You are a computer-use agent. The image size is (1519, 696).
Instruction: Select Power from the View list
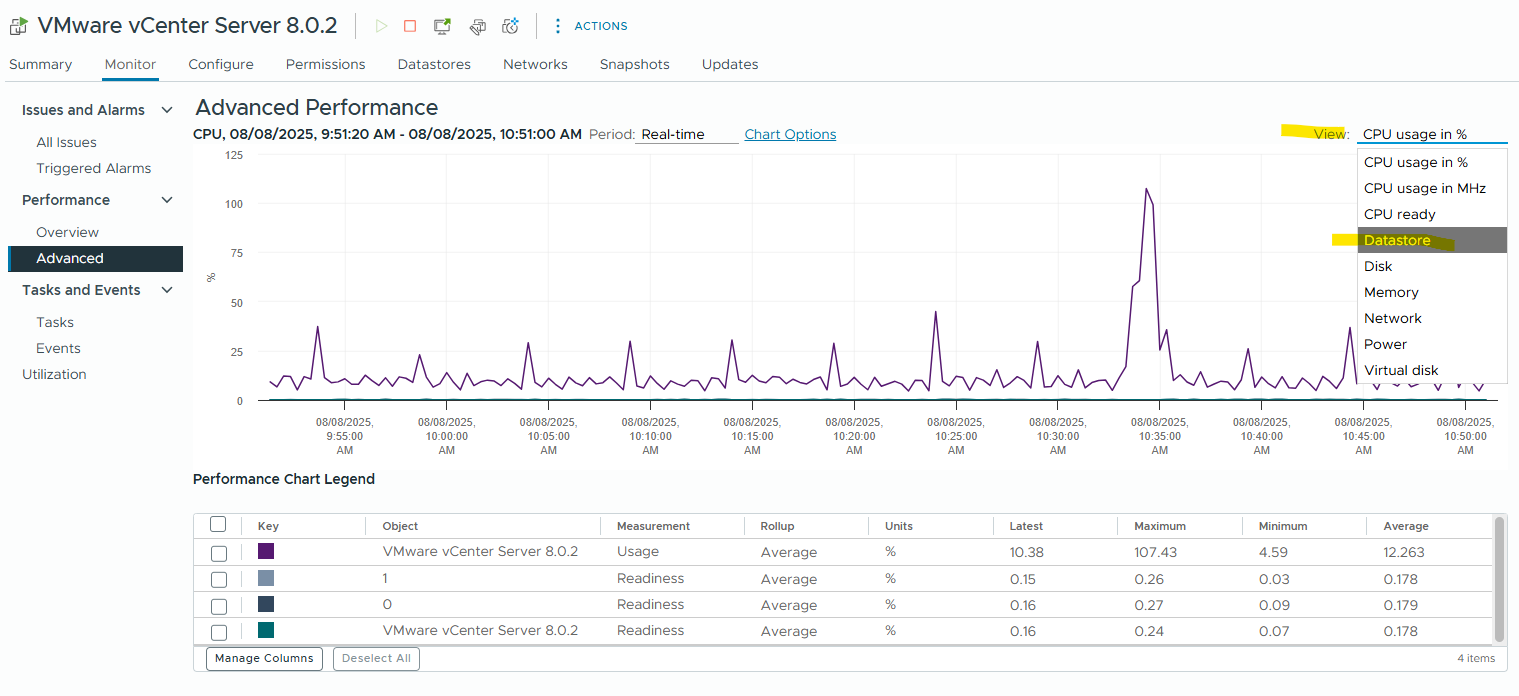1432,344
